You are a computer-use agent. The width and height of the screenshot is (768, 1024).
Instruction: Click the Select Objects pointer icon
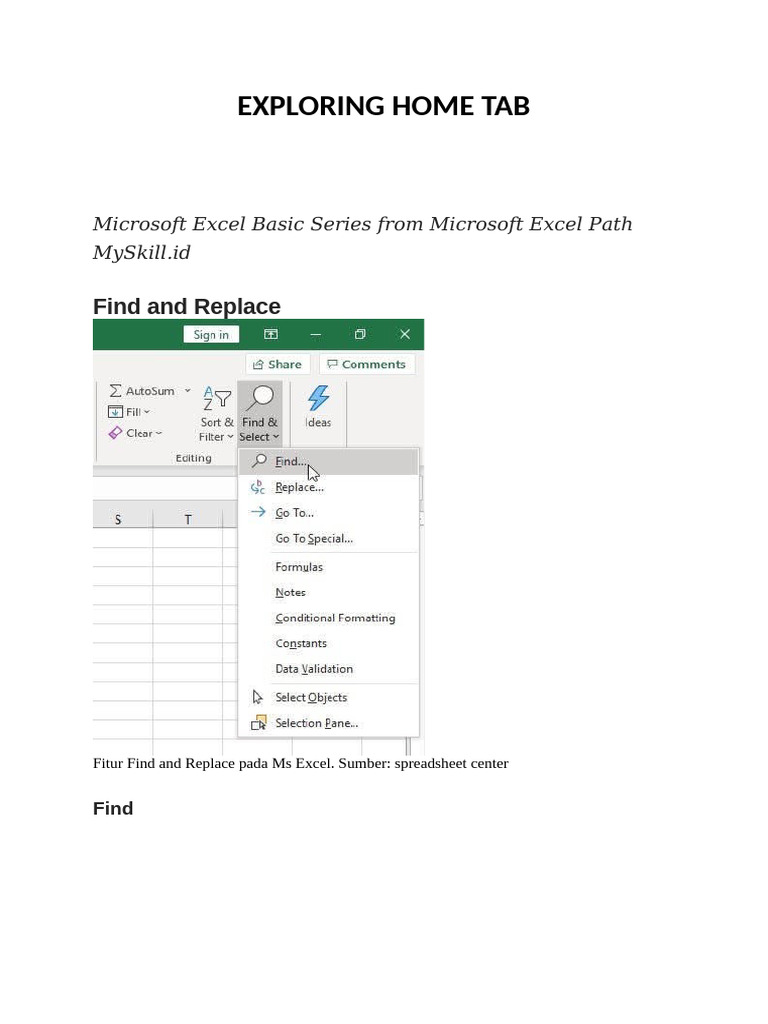tap(257, 697)
